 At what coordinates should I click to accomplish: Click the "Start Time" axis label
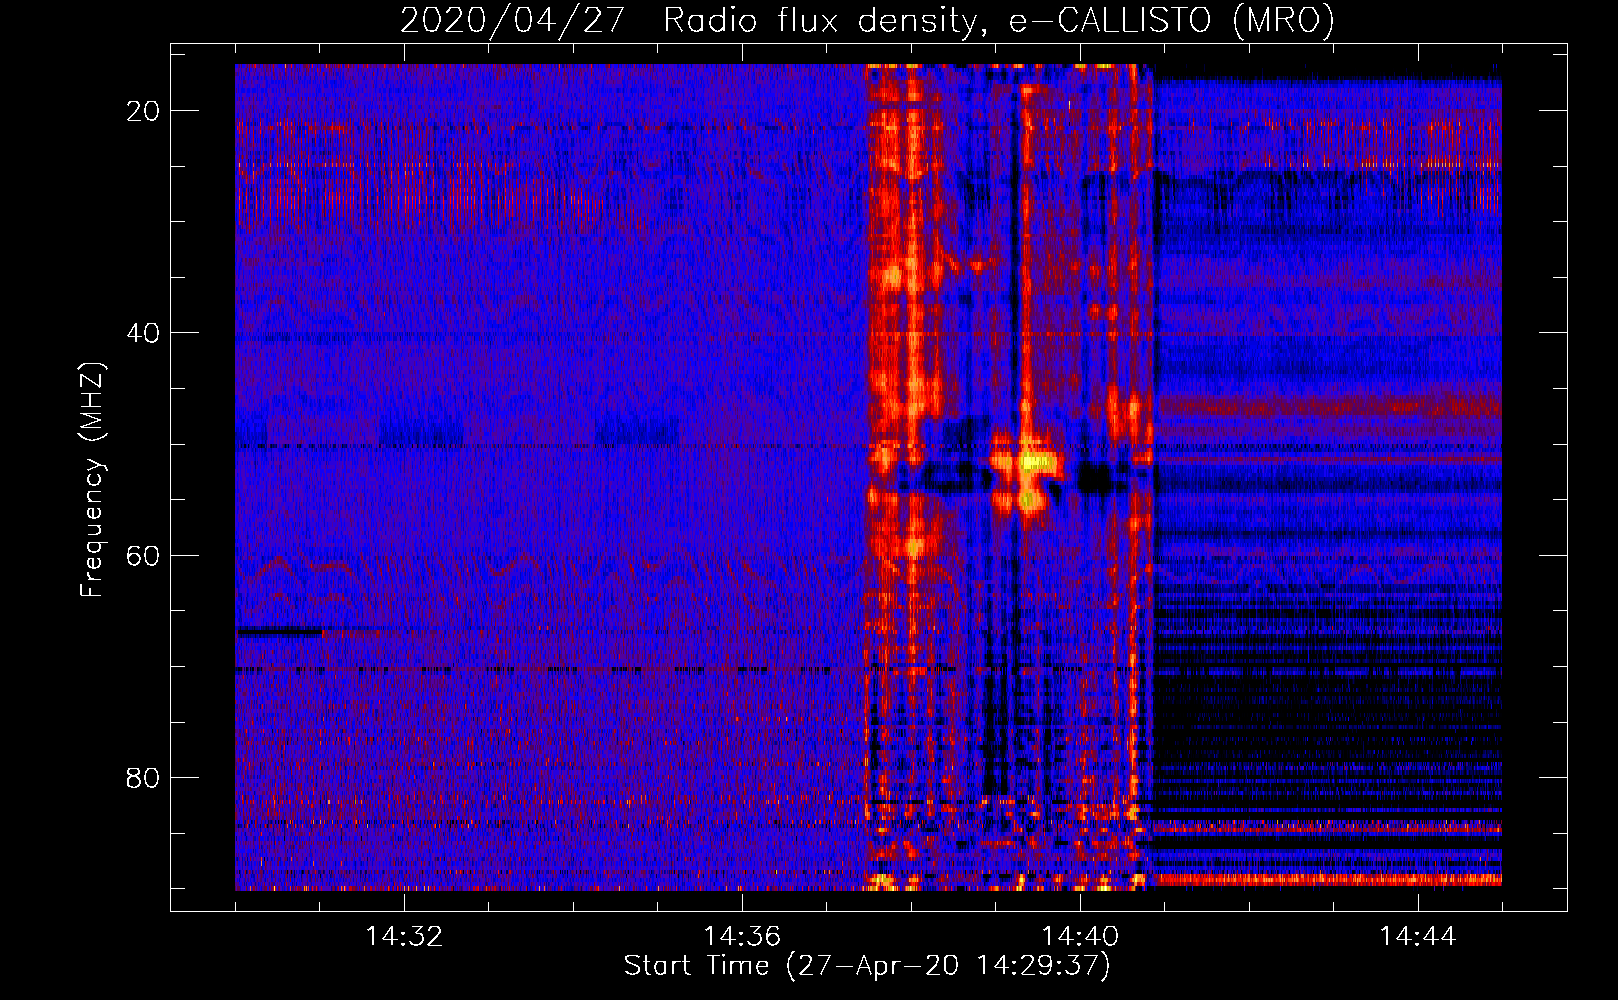(x=867, y=966)
